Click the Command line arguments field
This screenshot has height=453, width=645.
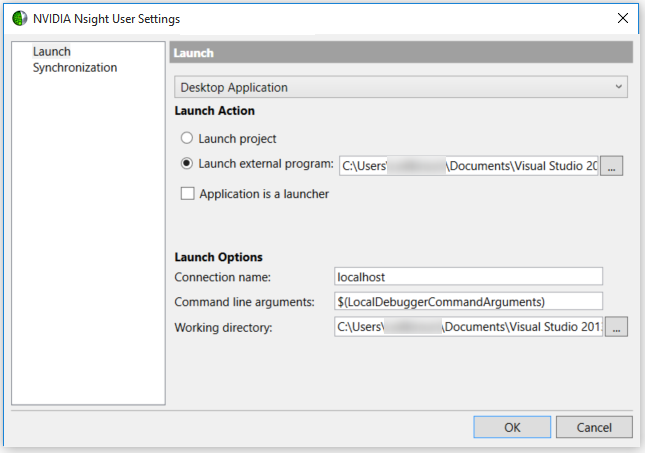click(x=469, y=302)
